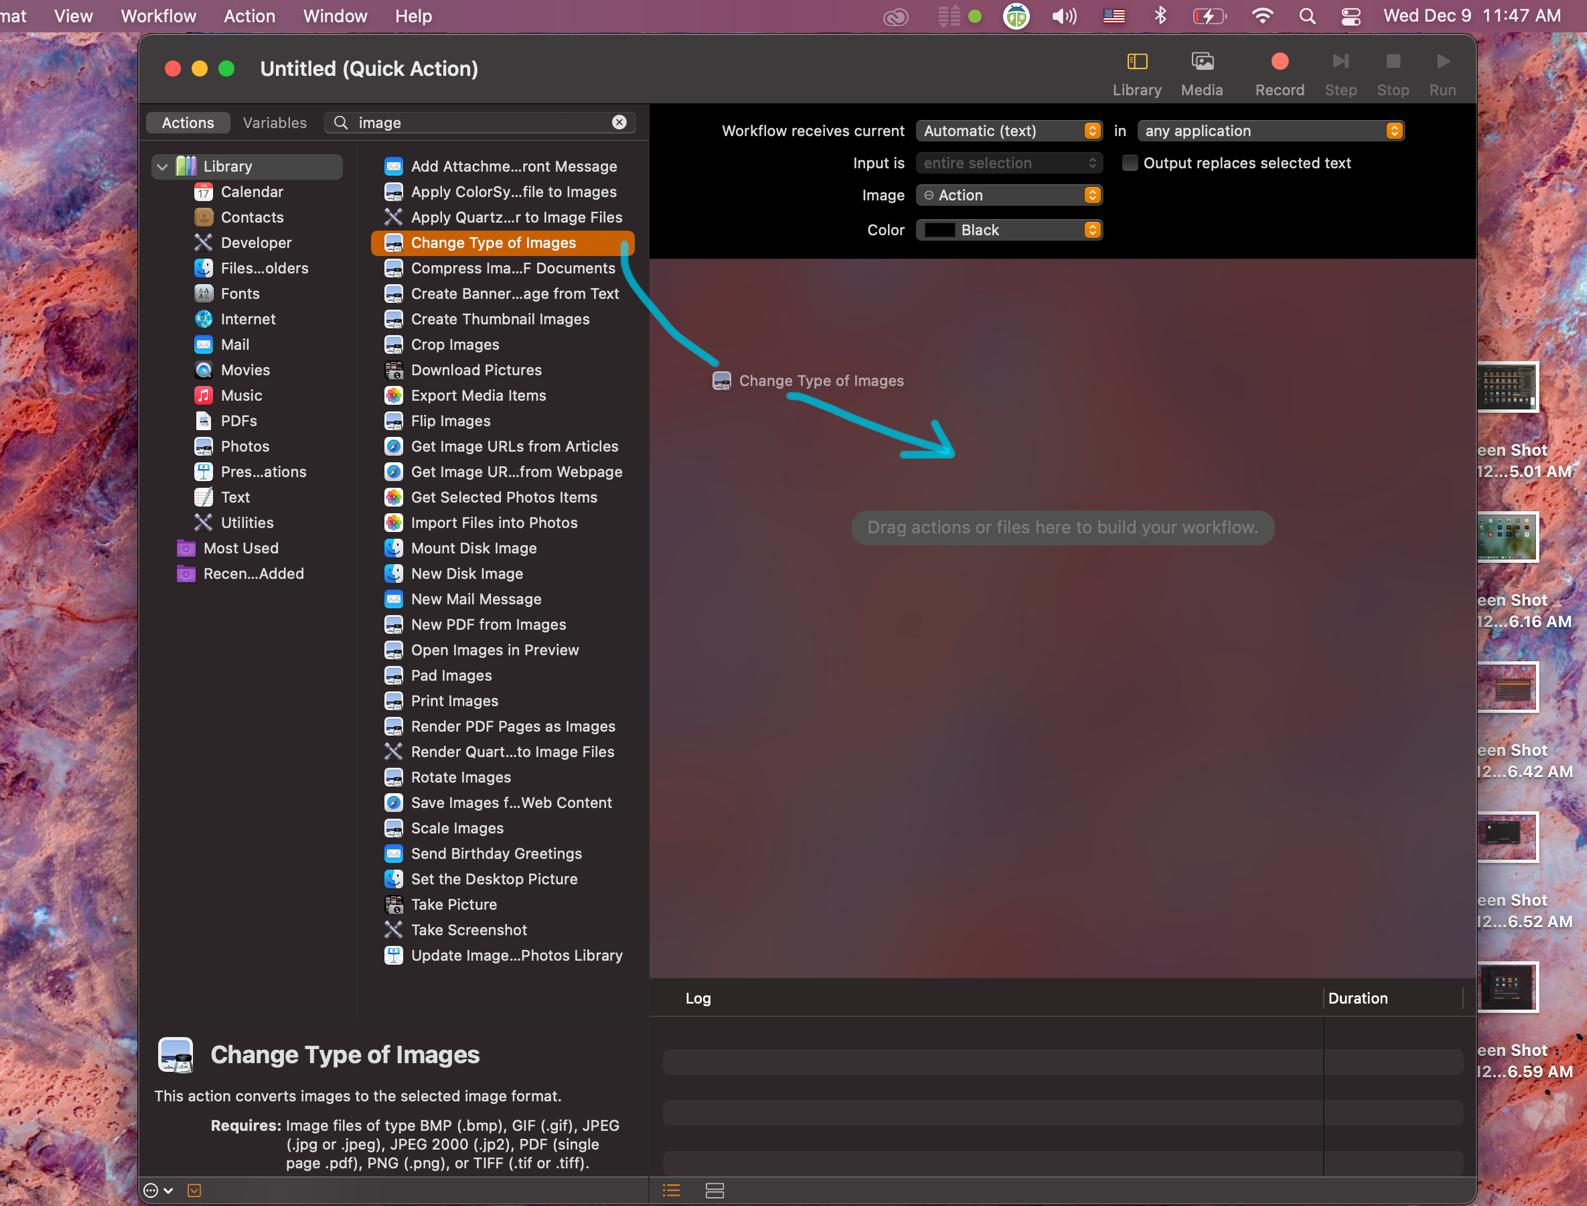The image size is (1587, 1206).
Task: Open the Media browser toolbar icon
Action: (x=1202, y=62)
